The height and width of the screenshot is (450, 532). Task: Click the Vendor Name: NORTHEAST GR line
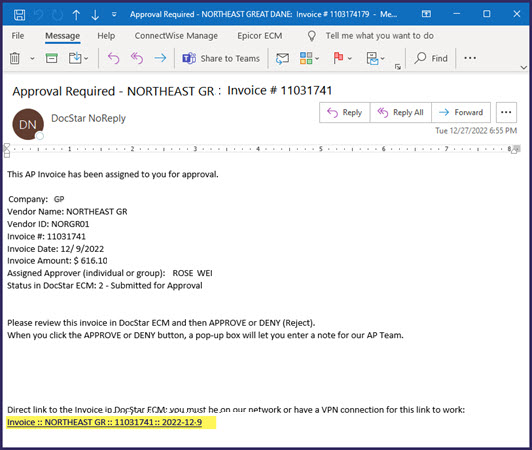point(67,212)
